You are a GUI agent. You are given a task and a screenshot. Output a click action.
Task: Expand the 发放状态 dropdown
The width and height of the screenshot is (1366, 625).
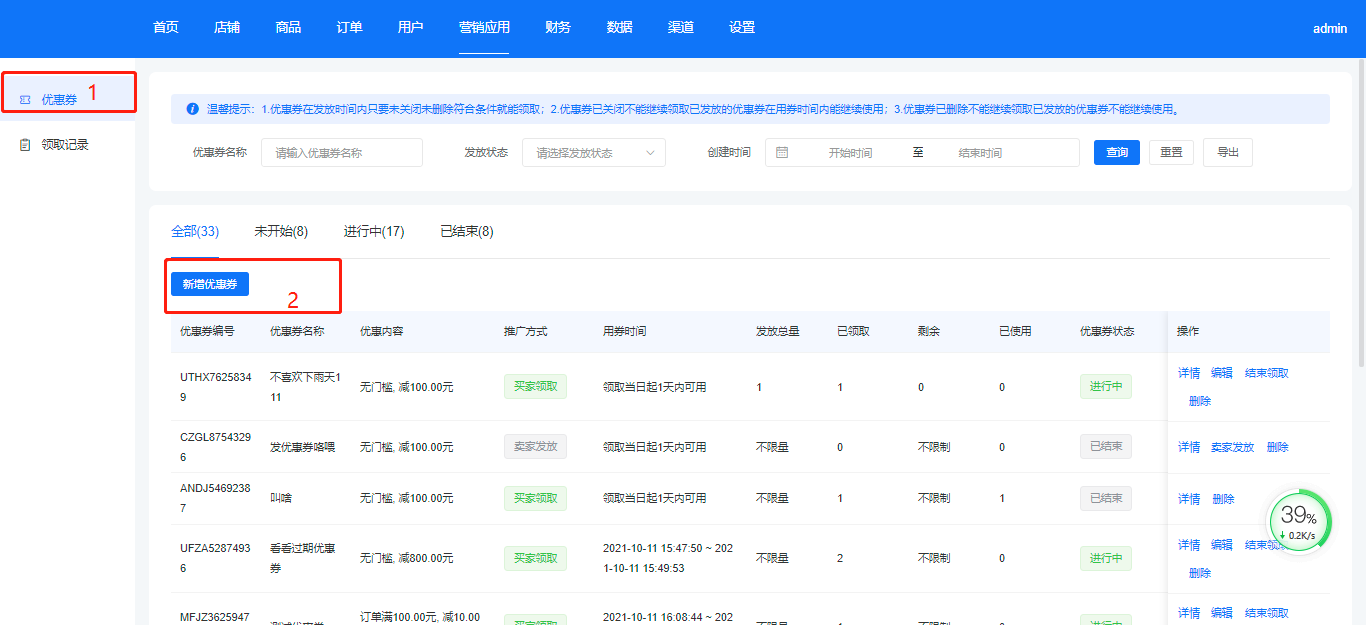point(593,153)
